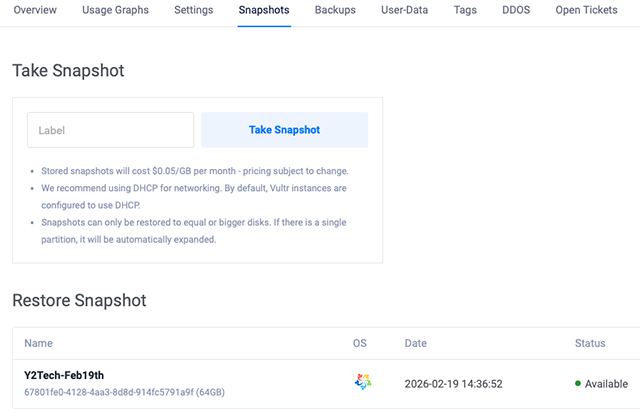This screenshot has height=409, width=640.
Task: Click the green Available status dot
Action: click(578, 383)
